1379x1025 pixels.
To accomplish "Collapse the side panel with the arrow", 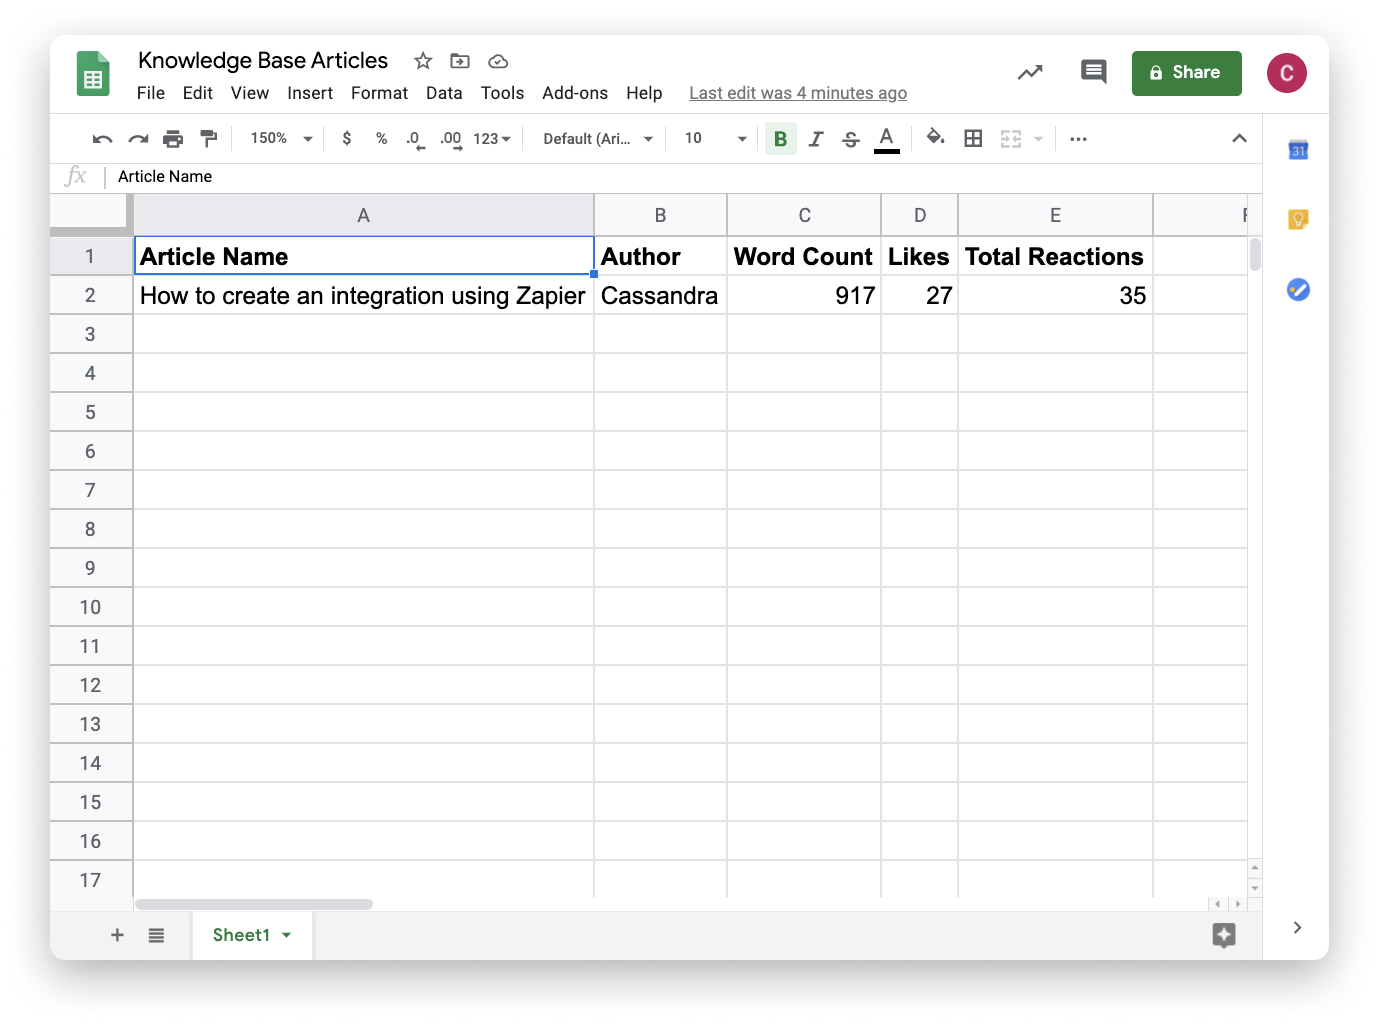I will pyautogui.click(x=1297, y=927).
